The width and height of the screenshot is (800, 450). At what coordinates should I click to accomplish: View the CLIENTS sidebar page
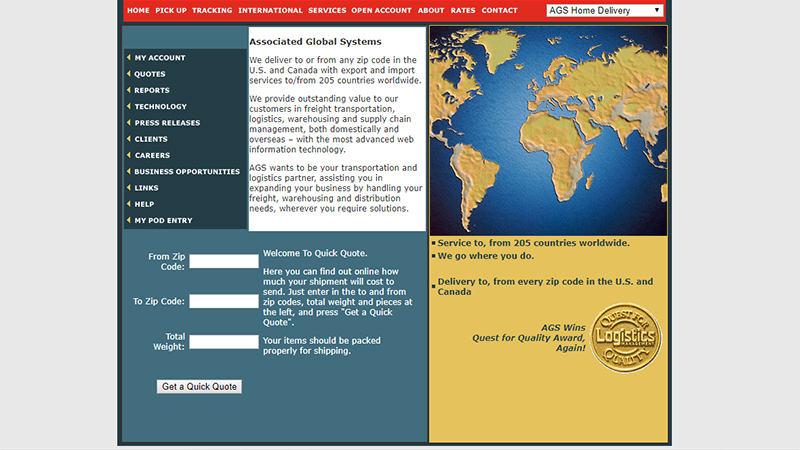pos(151,139)
